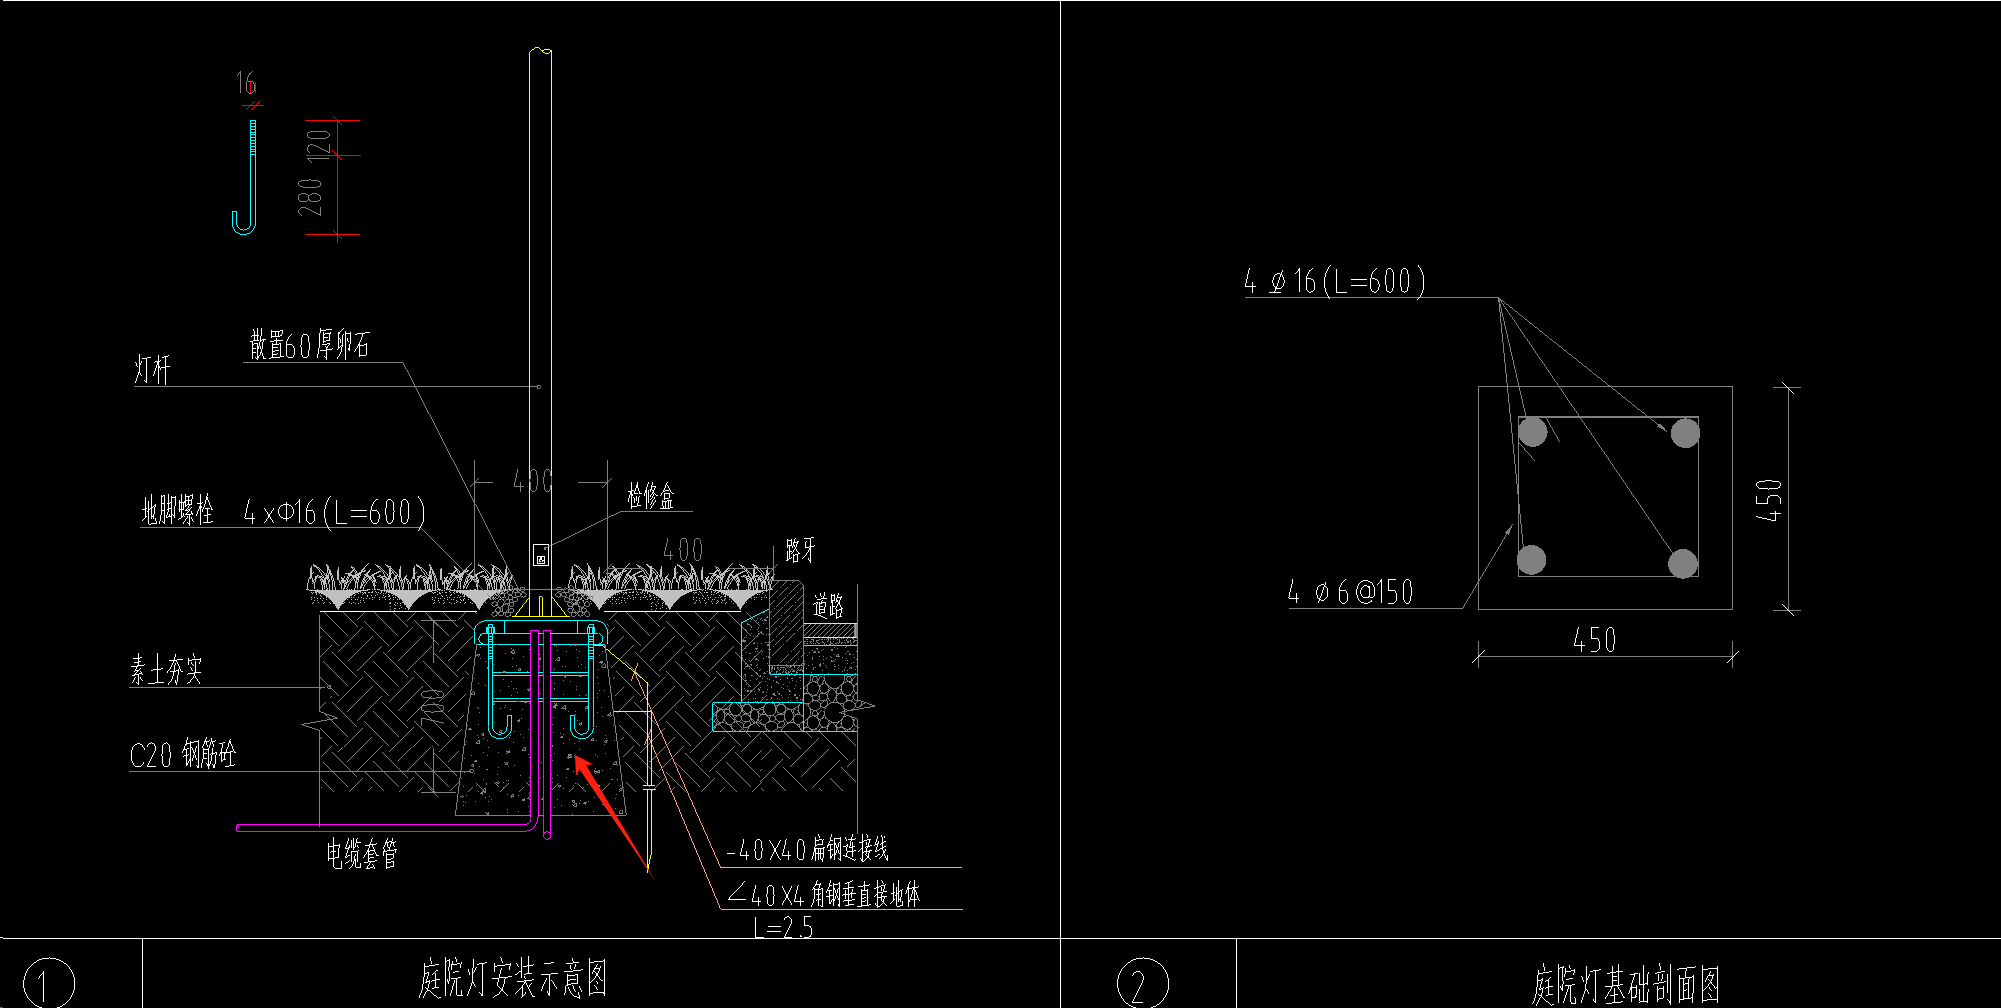Select the 庭院灯安装示意图 title

513,978
